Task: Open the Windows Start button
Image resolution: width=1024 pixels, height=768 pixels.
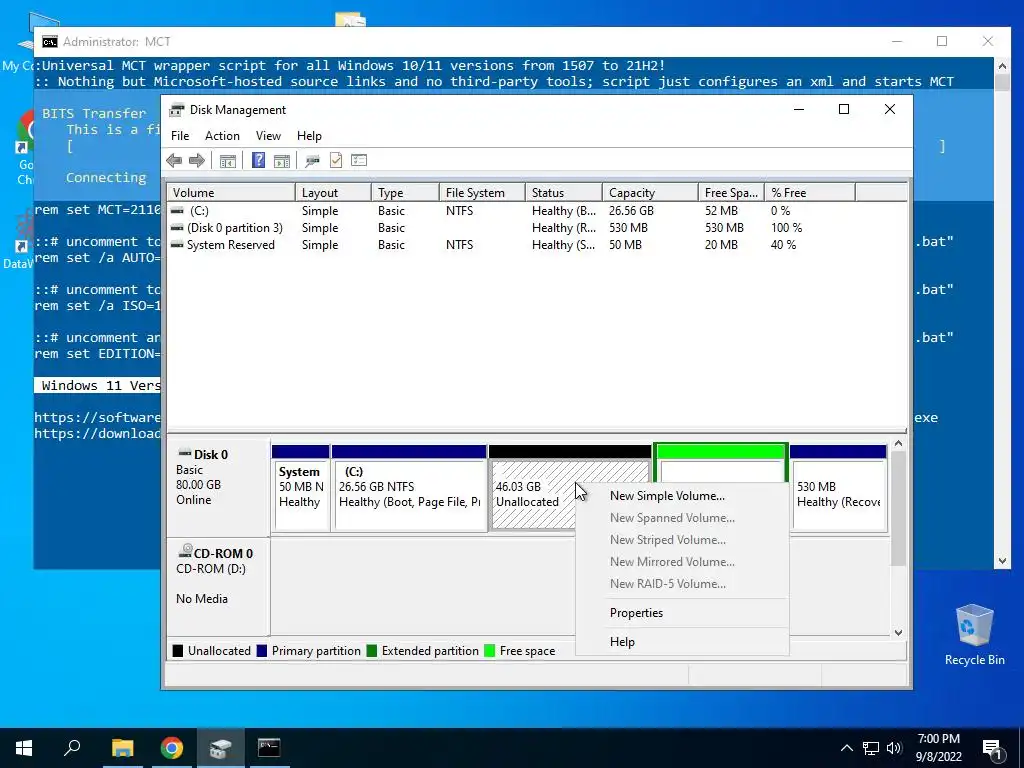Action: click(24, 748)
